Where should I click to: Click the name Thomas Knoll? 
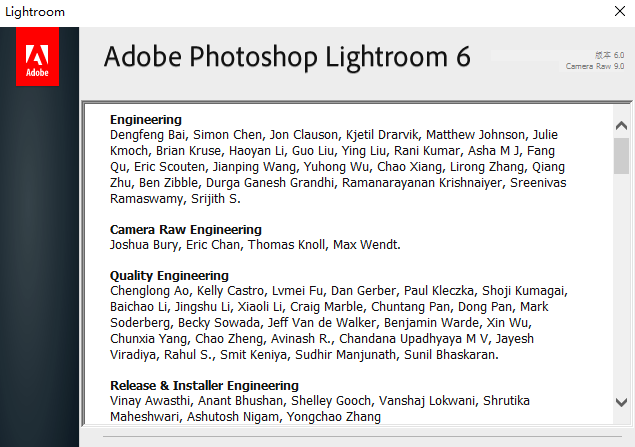pyautogui.click(x=286, y=245)
